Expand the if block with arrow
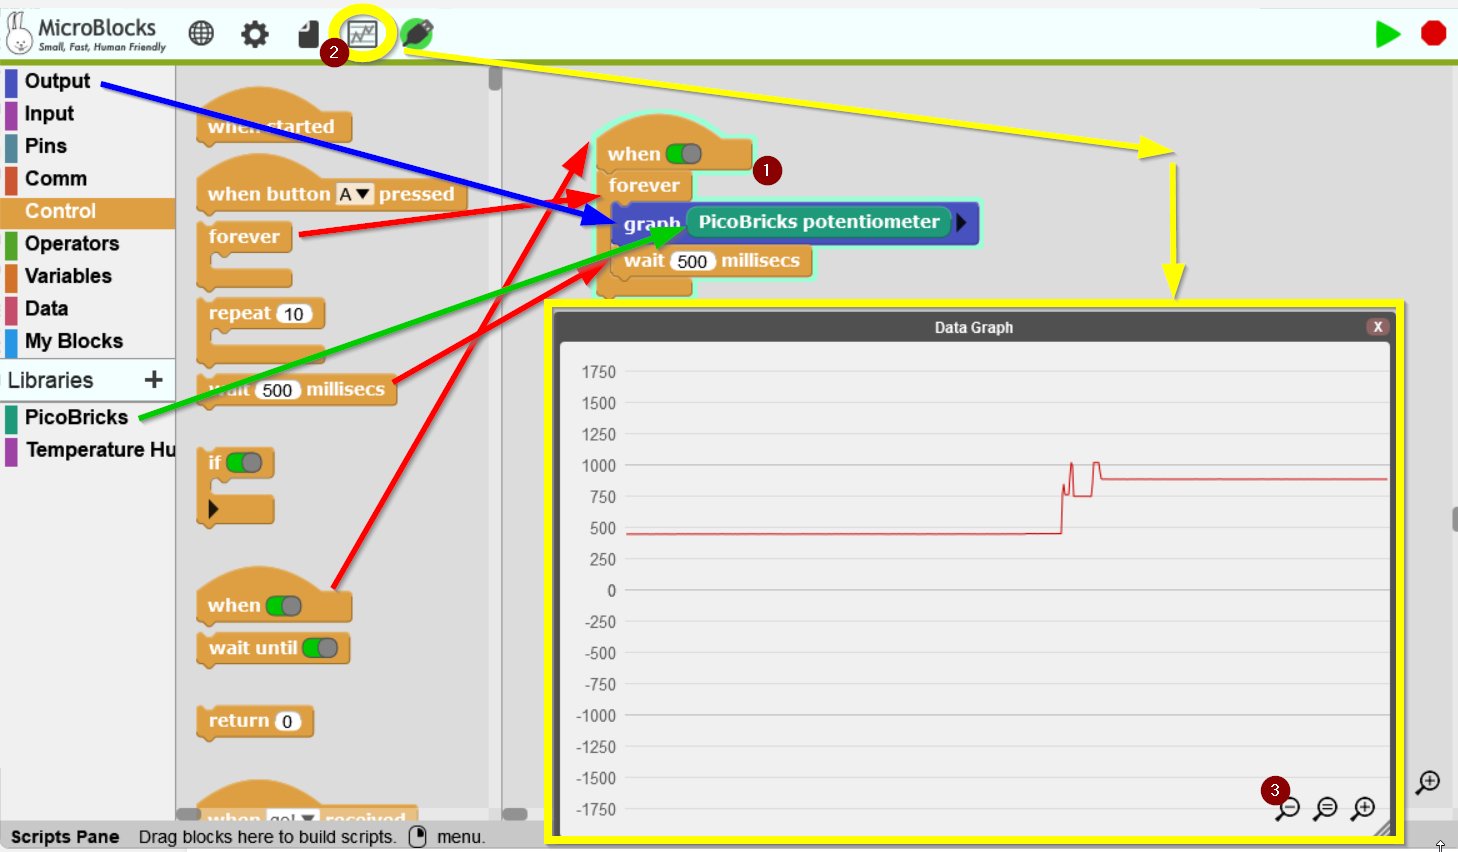1458x852 pixels. coord(213,509)
